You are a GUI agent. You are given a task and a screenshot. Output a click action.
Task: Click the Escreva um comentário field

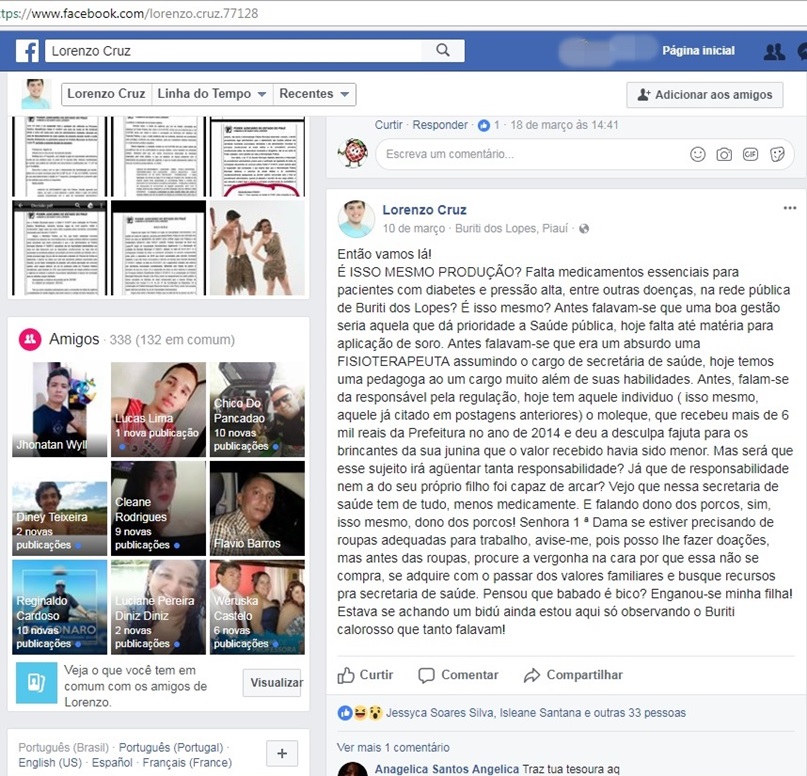click(530, 154)
